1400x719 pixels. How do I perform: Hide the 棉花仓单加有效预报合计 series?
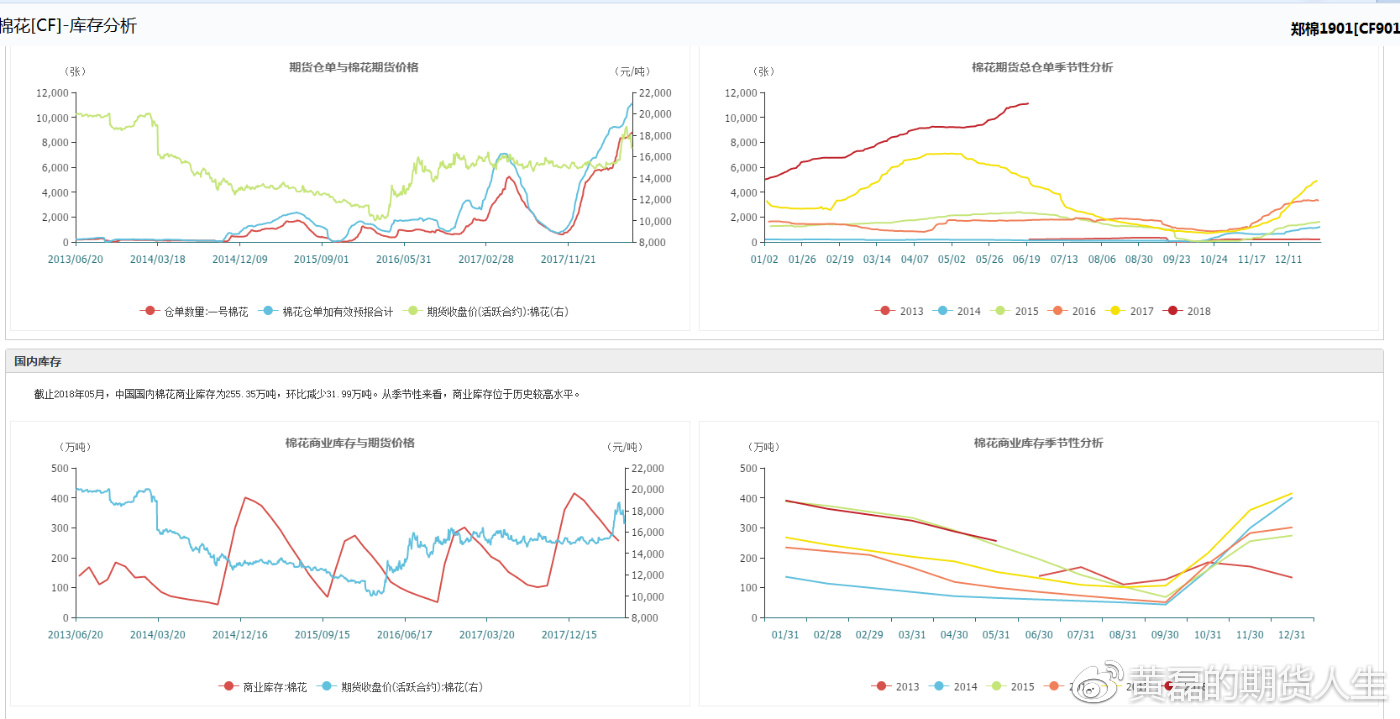tap(319, 311)
